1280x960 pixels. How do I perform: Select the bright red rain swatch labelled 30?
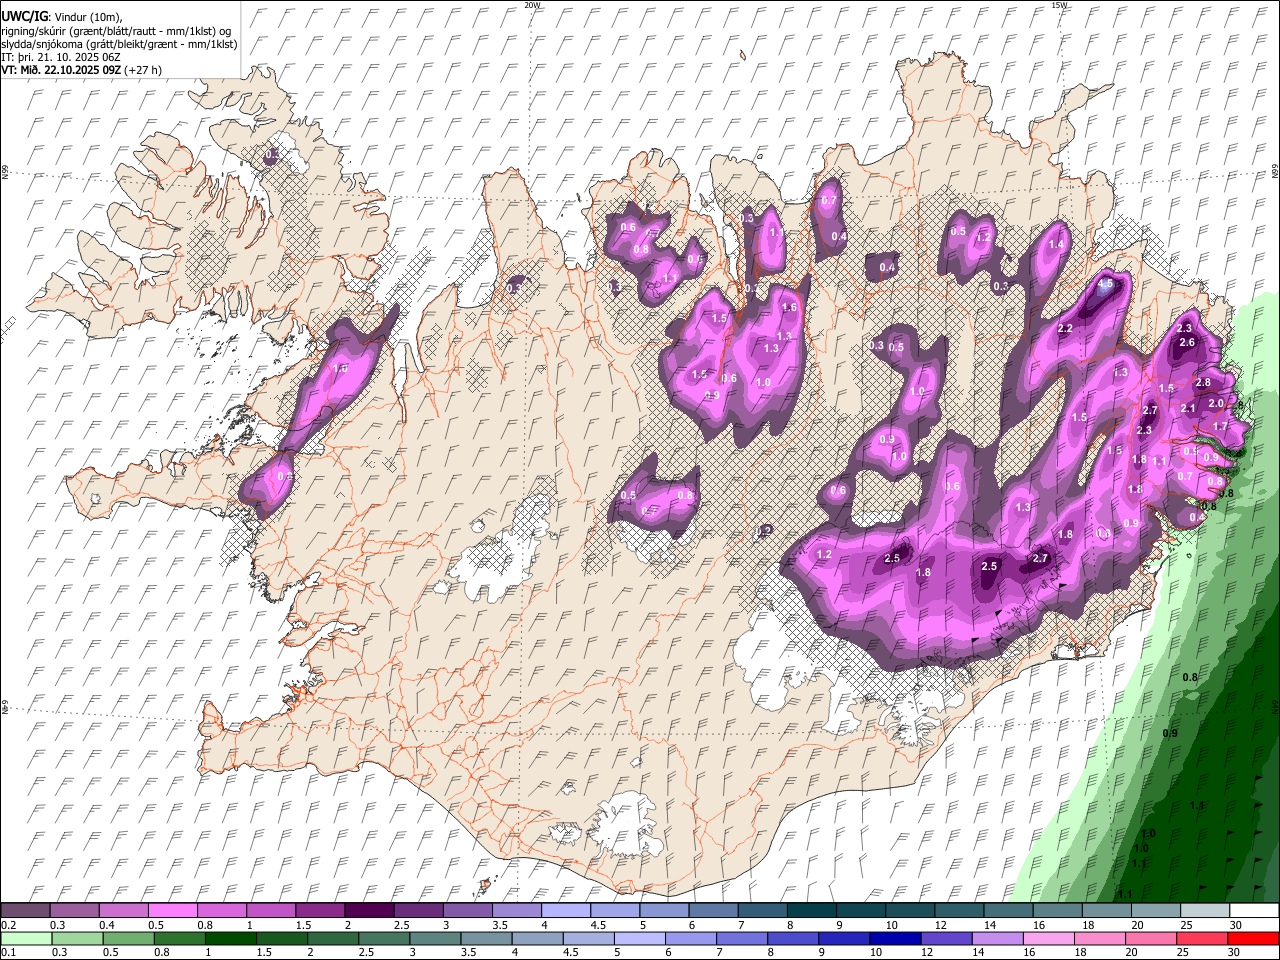1253,938
